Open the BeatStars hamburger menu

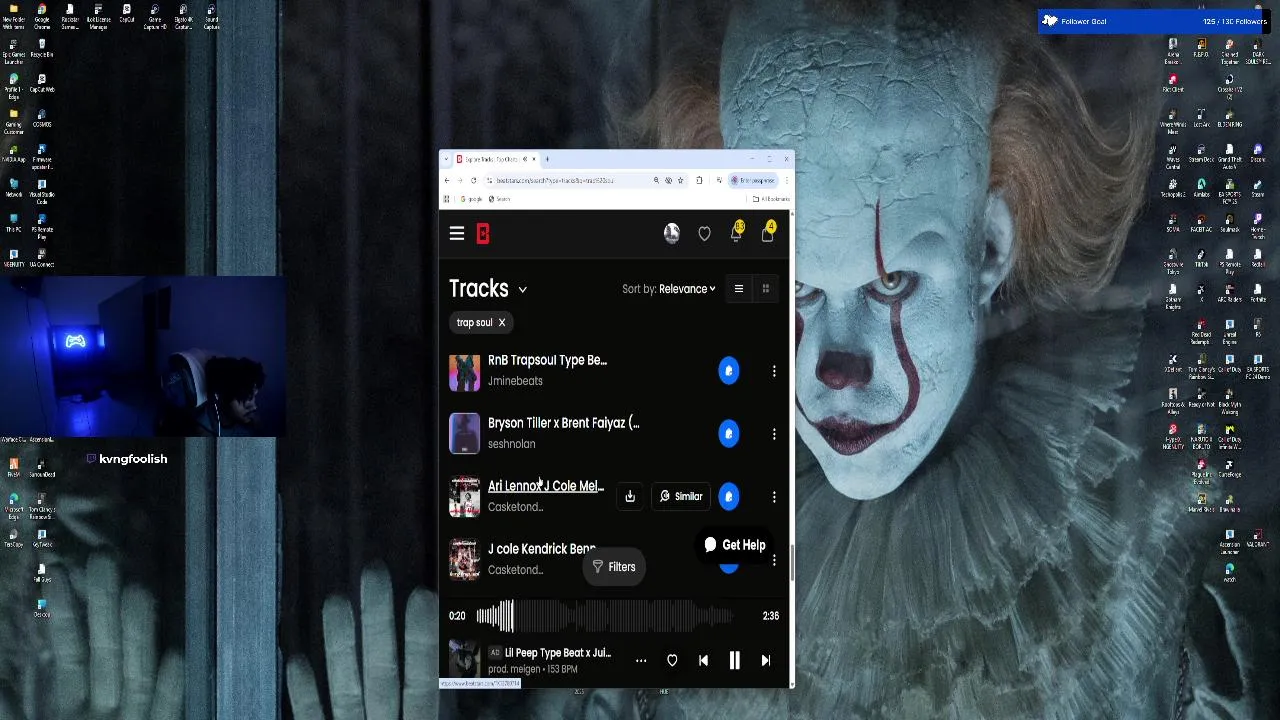pos(457,234)
